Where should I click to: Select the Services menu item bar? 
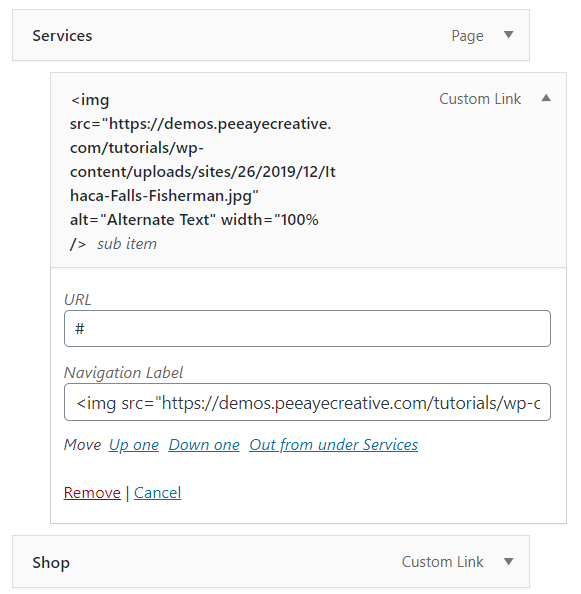271,35
